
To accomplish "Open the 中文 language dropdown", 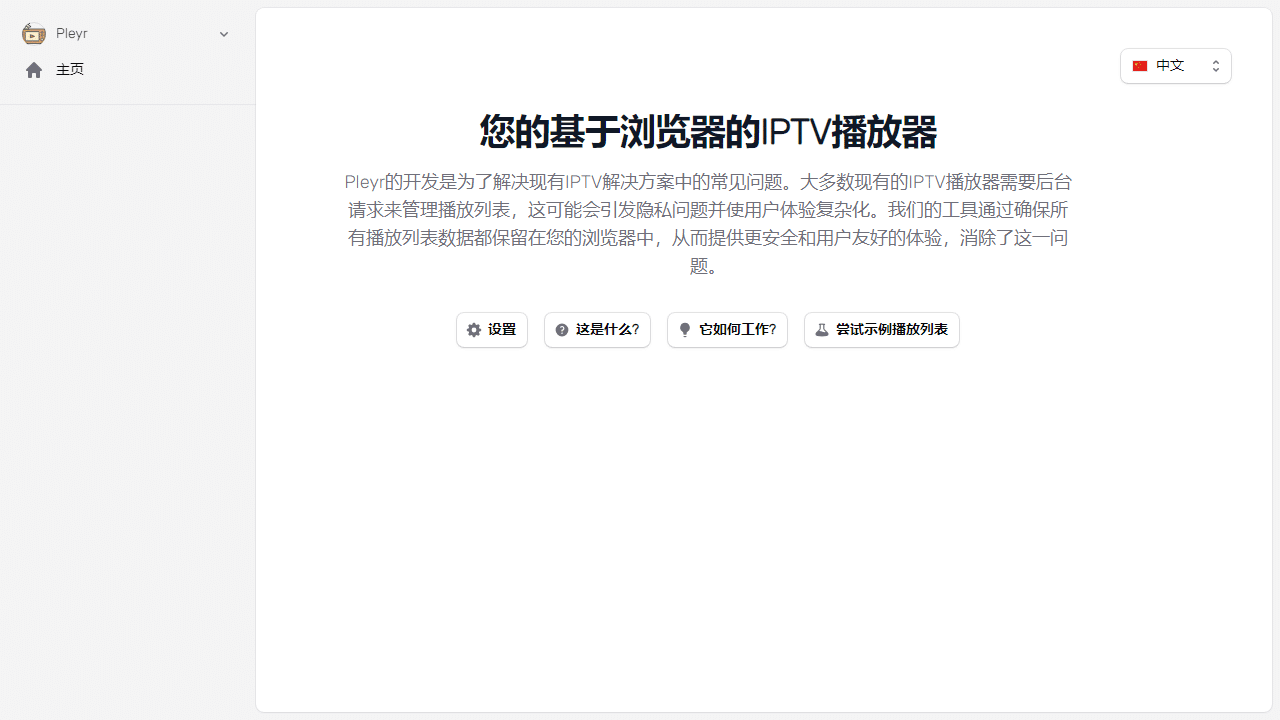I will (1176, 66).
